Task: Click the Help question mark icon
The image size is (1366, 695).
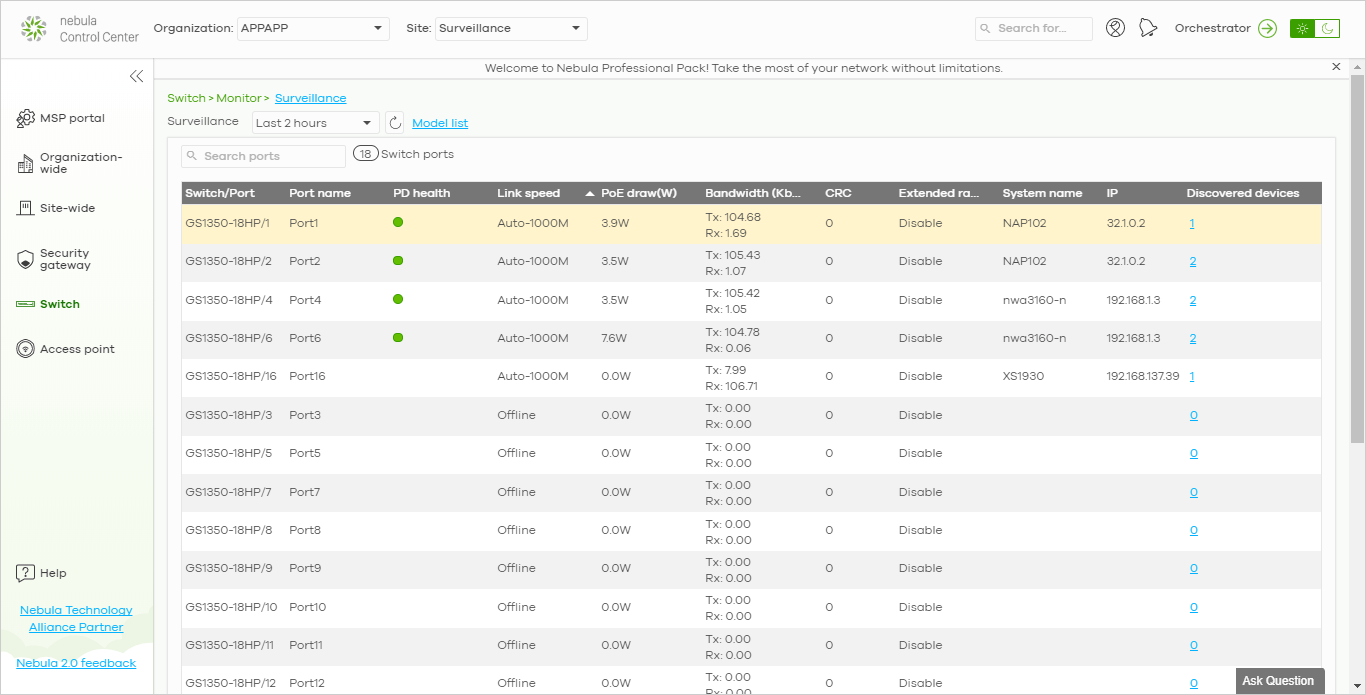Action: pos(26,573)
